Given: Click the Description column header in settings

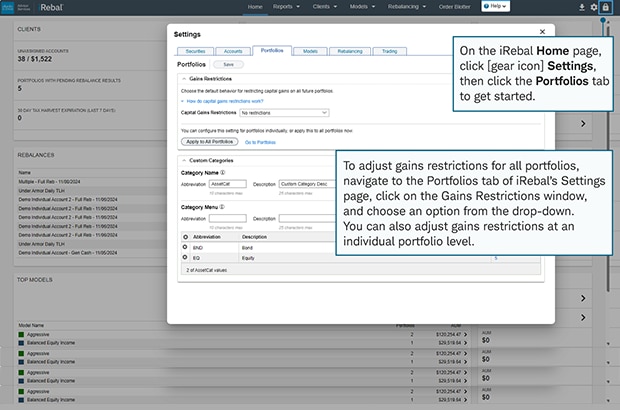Looking at the screenshot, I should point(254,237).
